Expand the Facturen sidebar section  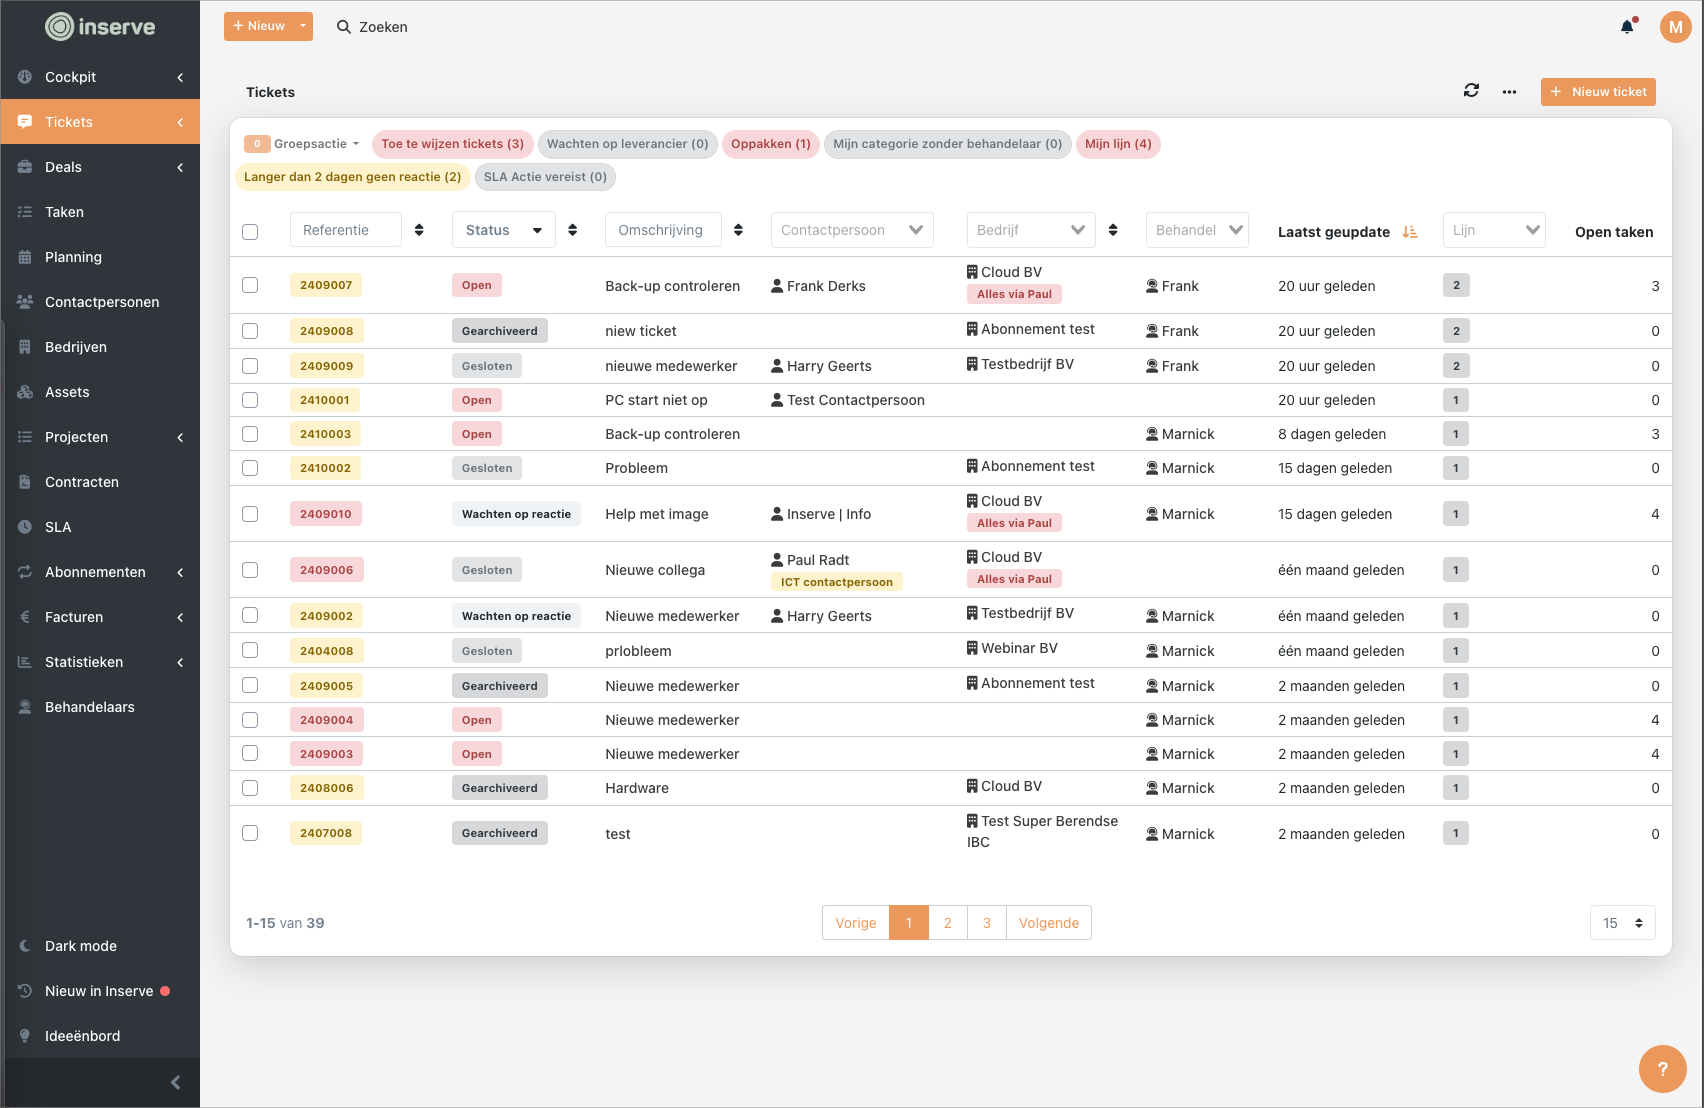coord(73,617)
